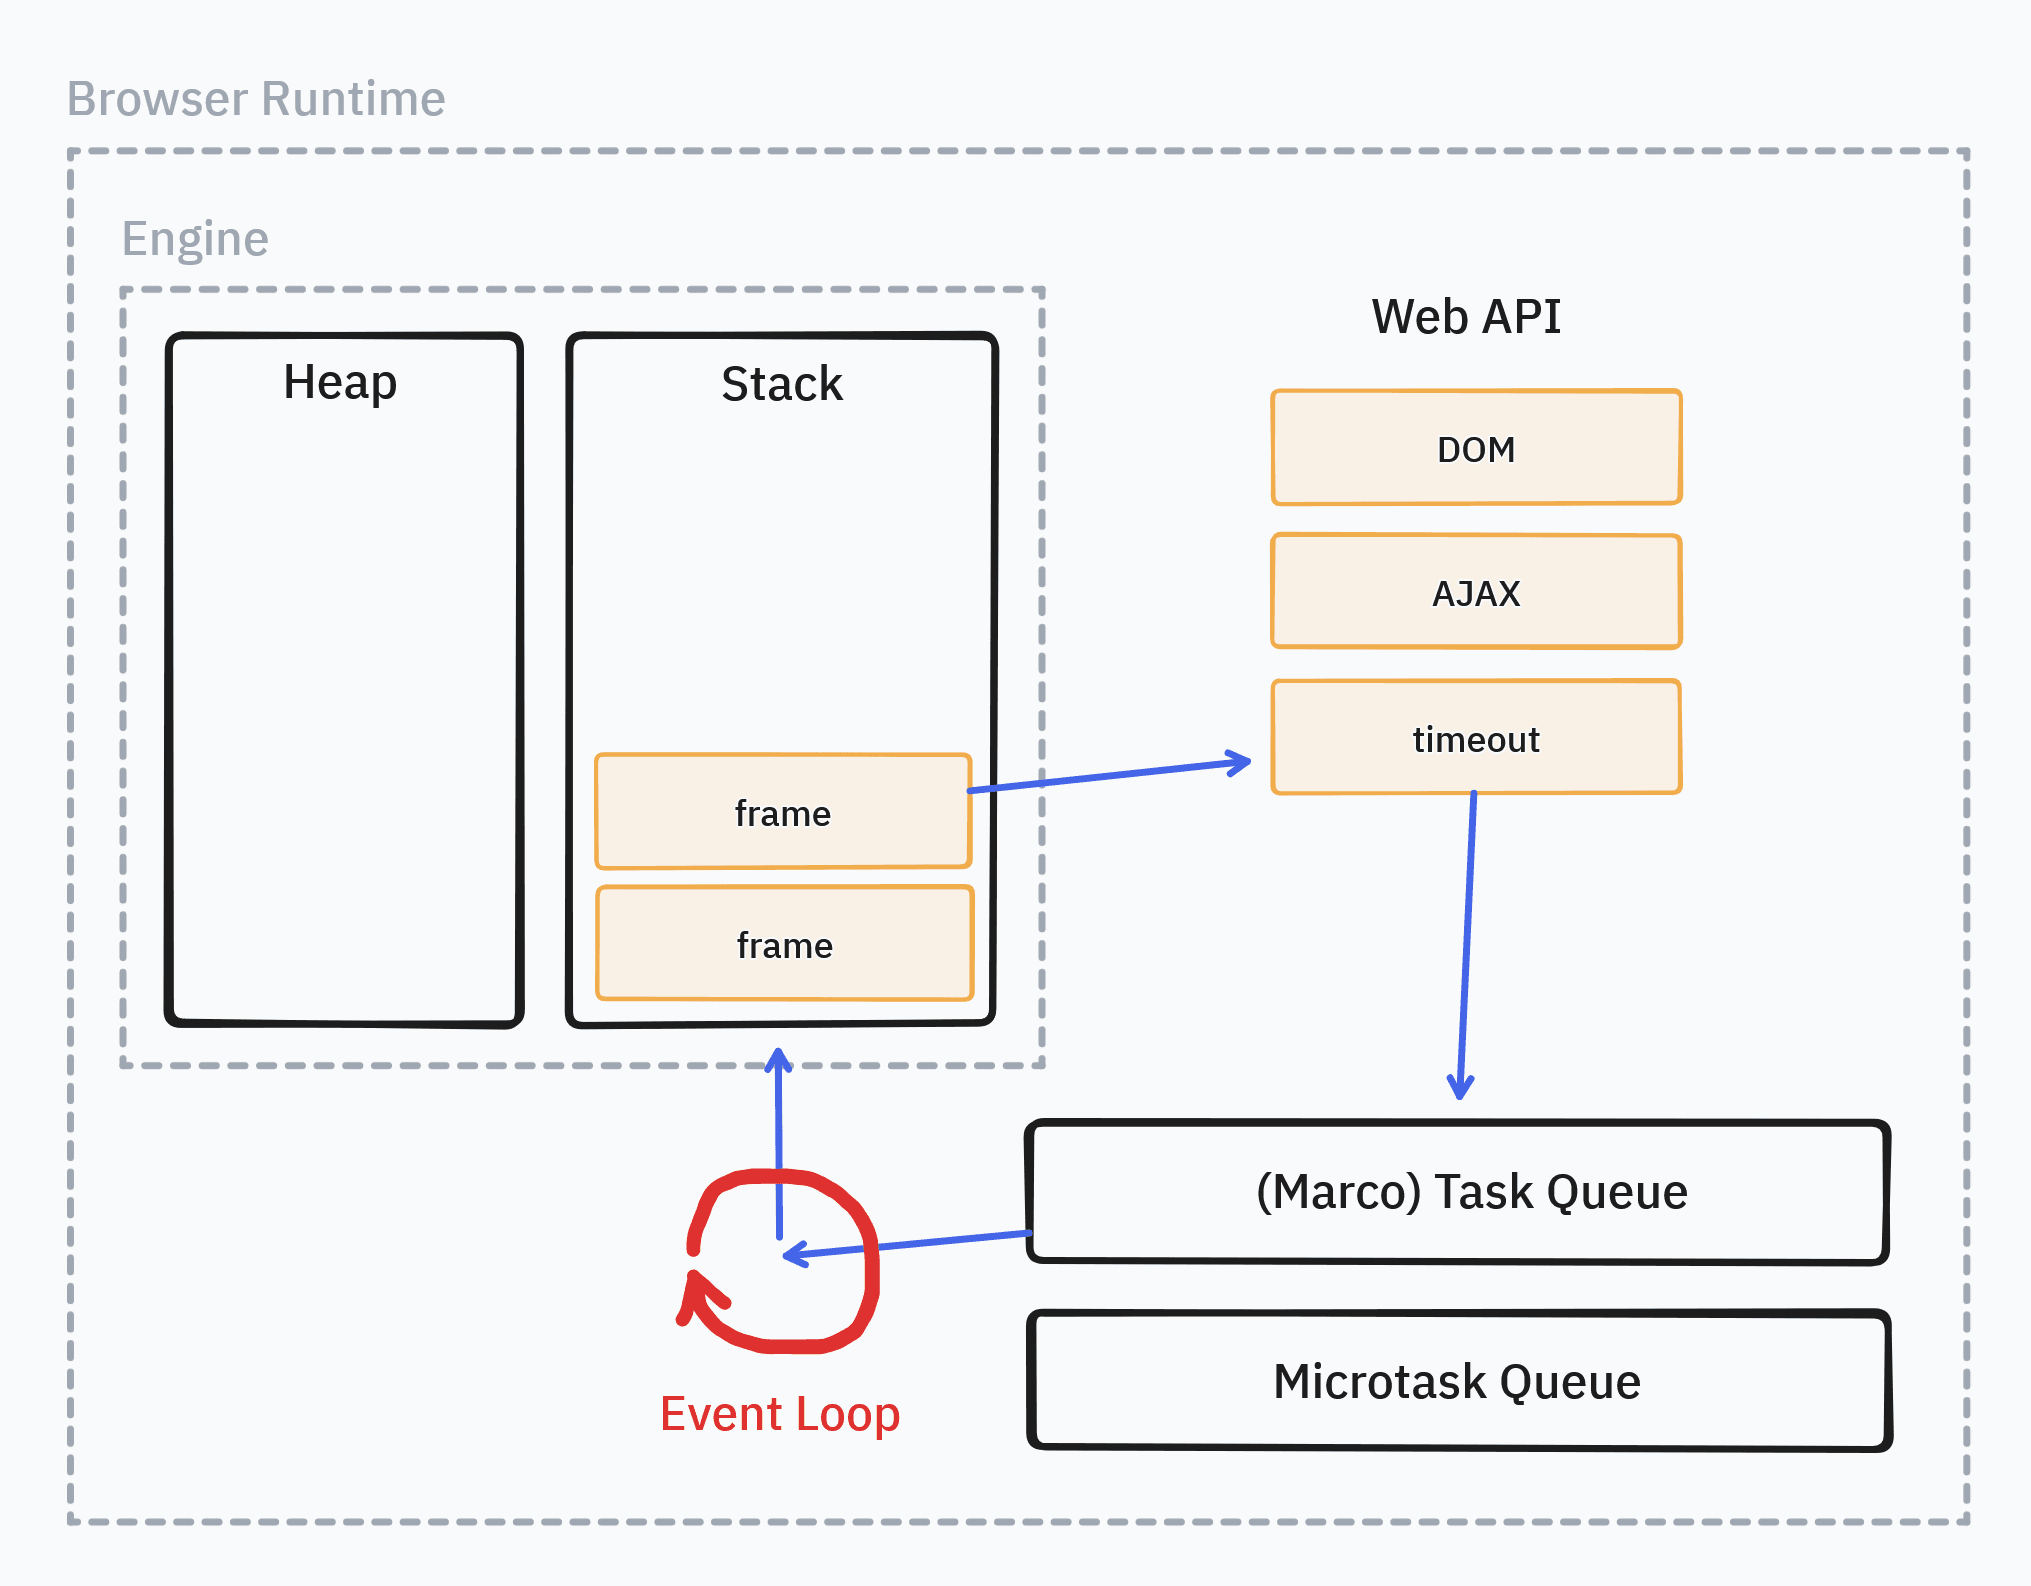The height and width of the screenshot is (1586, 2031).
Task: Click the AJAX box under Web API
Action: [1476, 592]
